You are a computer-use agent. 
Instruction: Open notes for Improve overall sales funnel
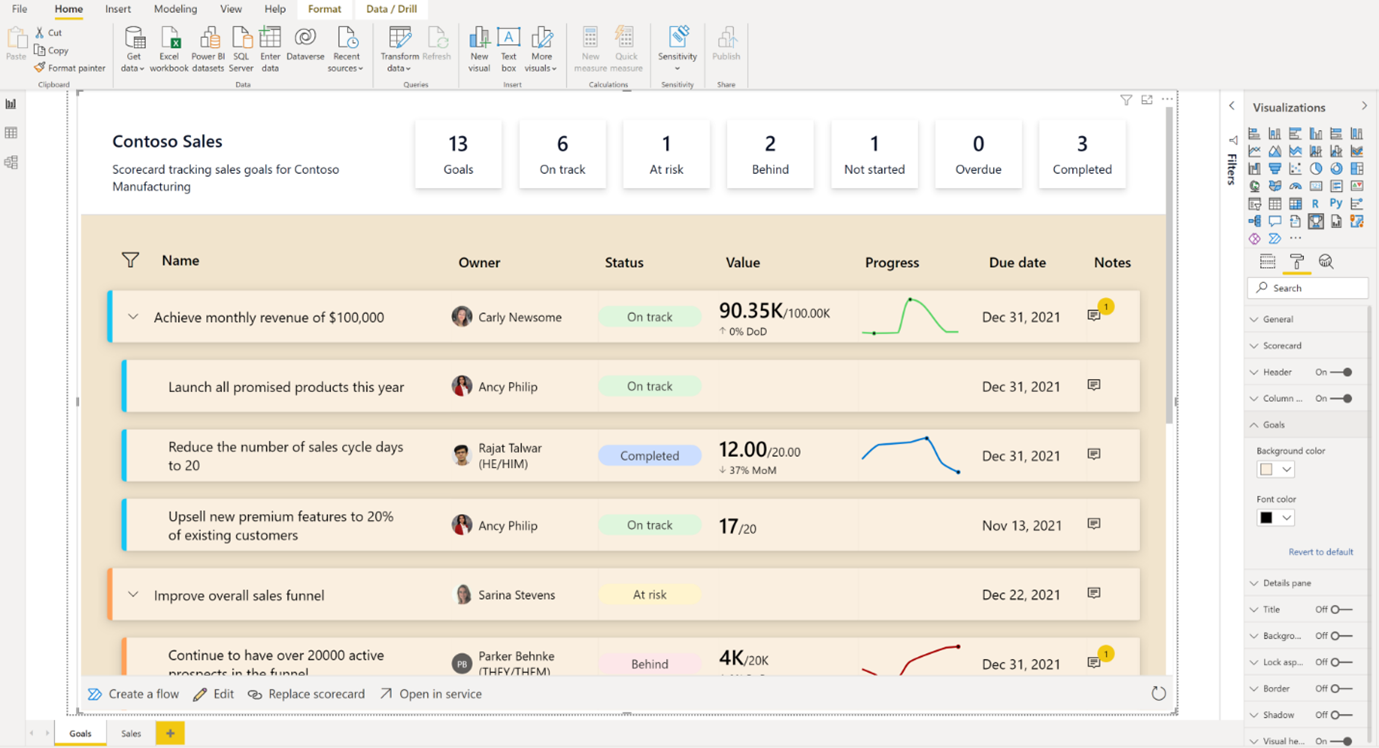pos(1094,594)
